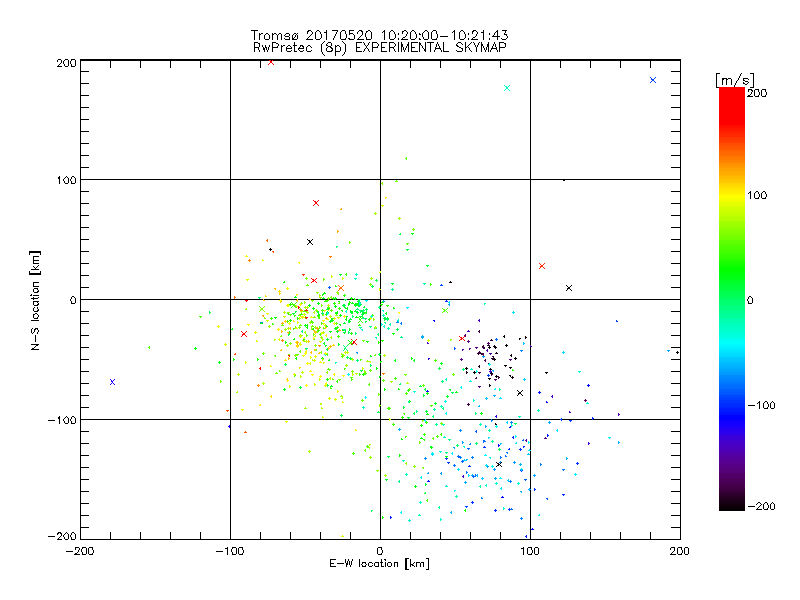Click the blue X marker in the top-right corner
Viewport: 800px width, 600px height.
click(x=653, y=80)
